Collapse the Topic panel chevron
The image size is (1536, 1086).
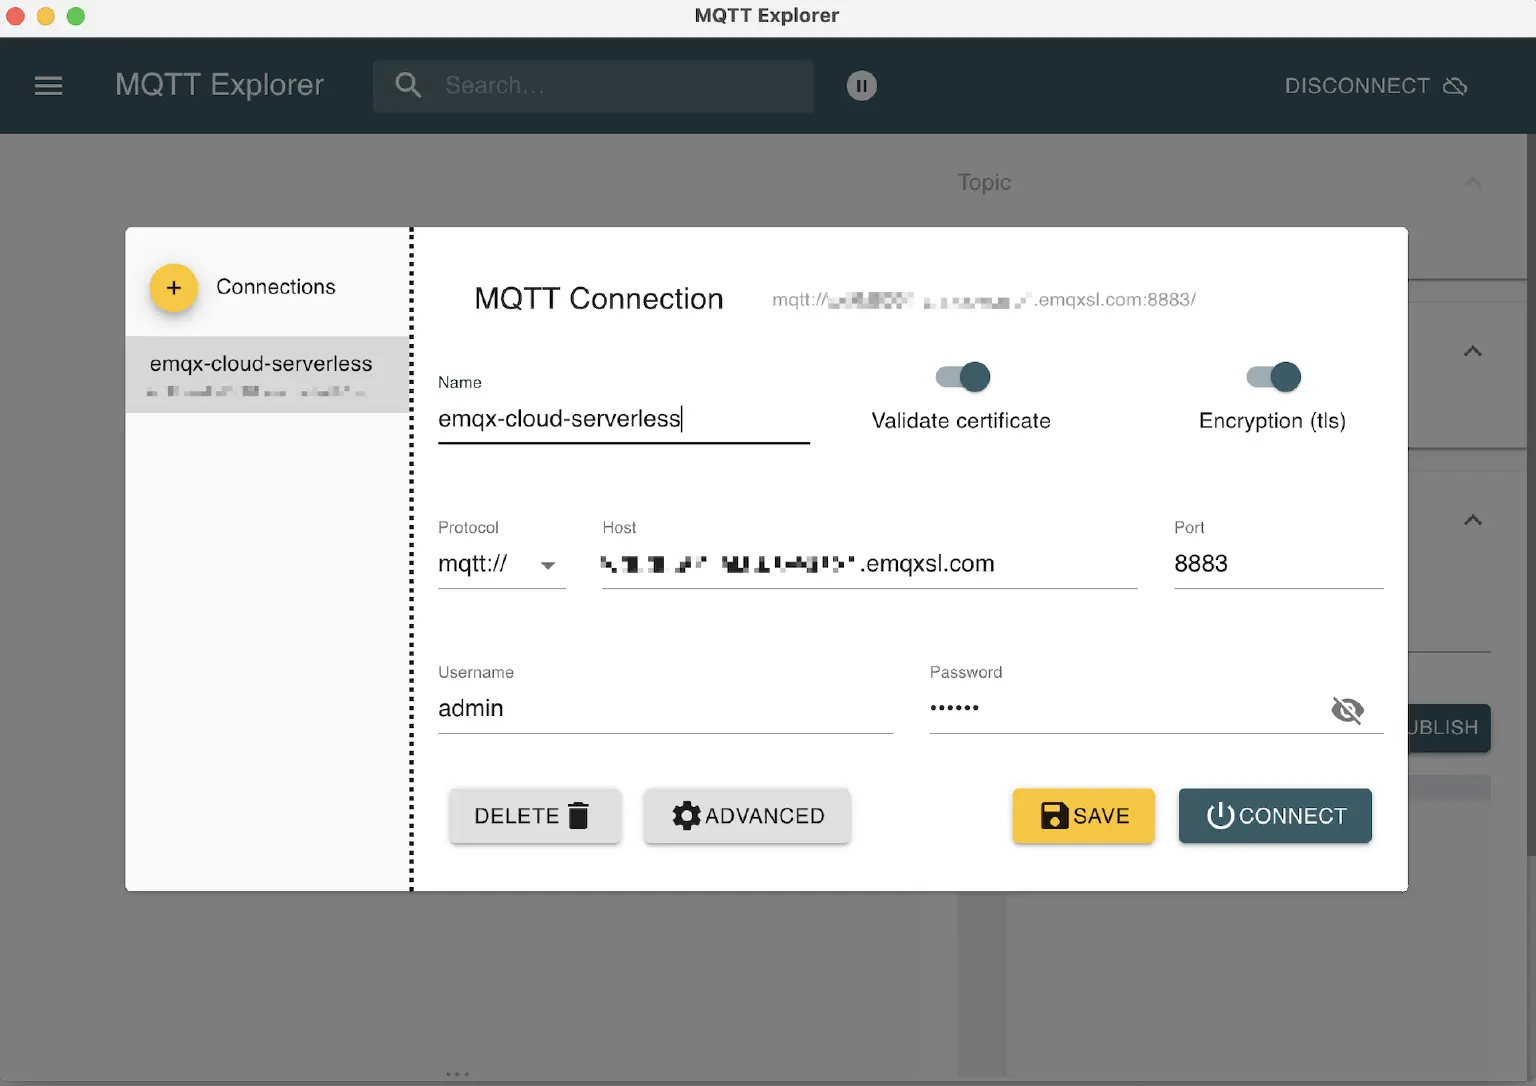pyautogui.click(x=1472, y=182)
